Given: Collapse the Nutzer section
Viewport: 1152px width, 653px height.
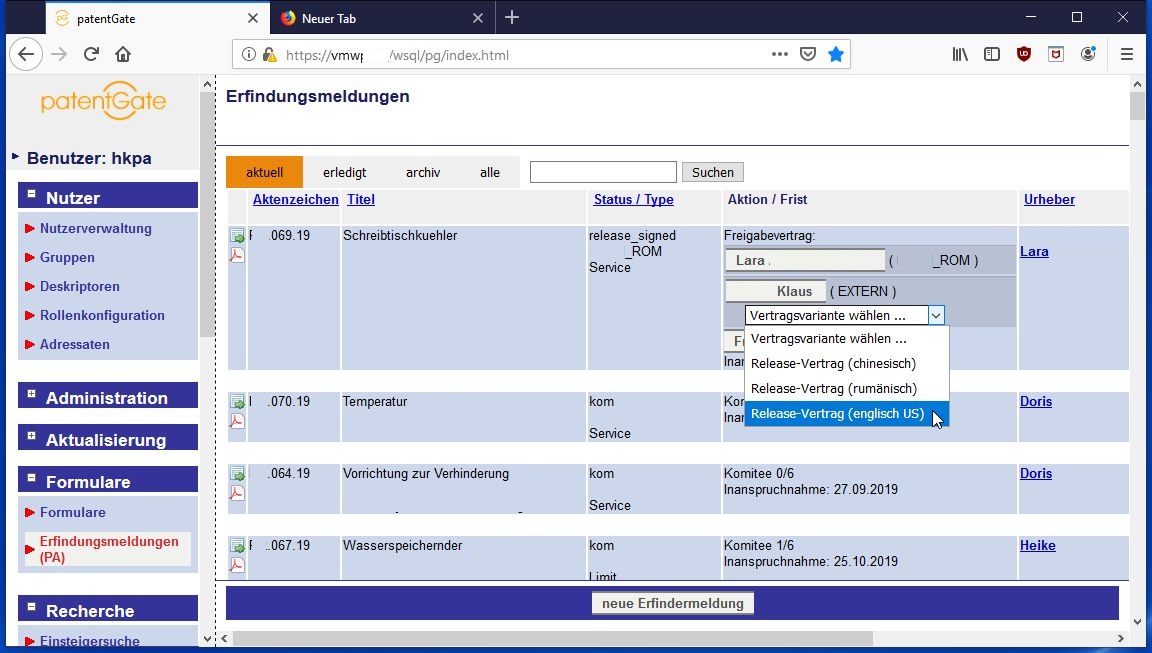Looking at the screenshot, I should click(x=32, y=195).
